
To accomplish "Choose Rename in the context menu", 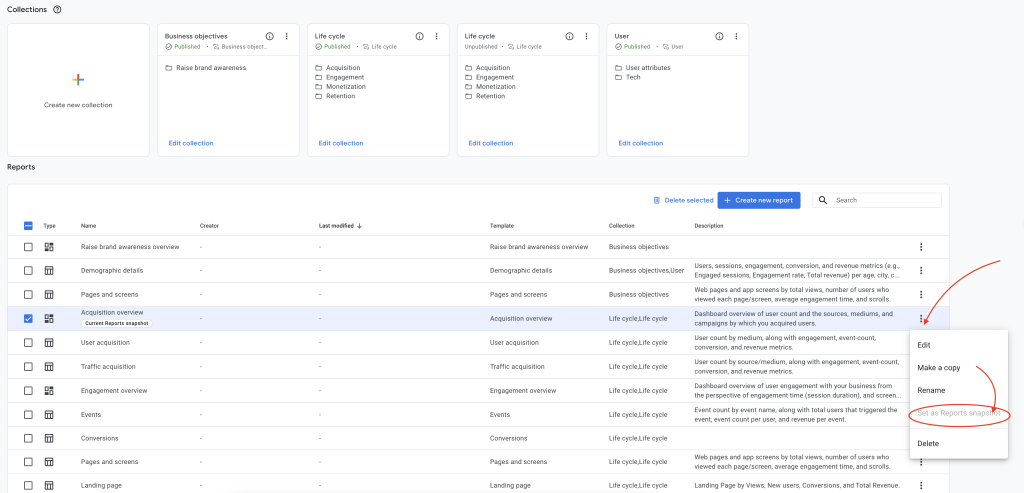I will [931, 390].
